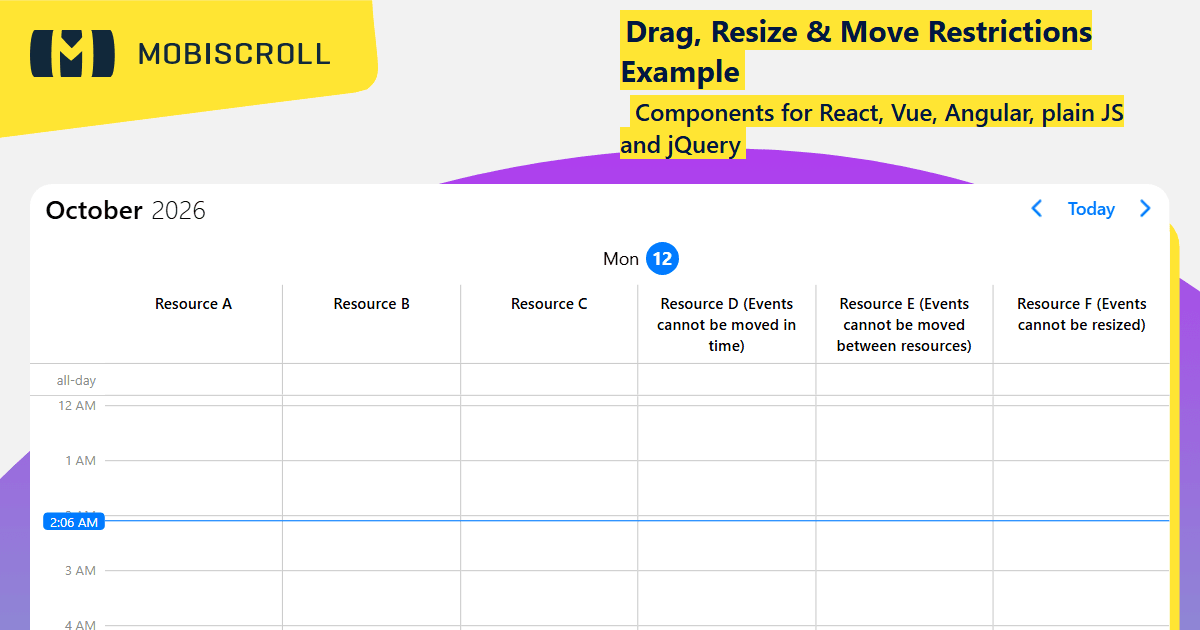Screen dimensions: 1200x630
Task: Click the Drag, Resize & Move Restrictions title
Action: pyautogui.click(x=856, y=51)
